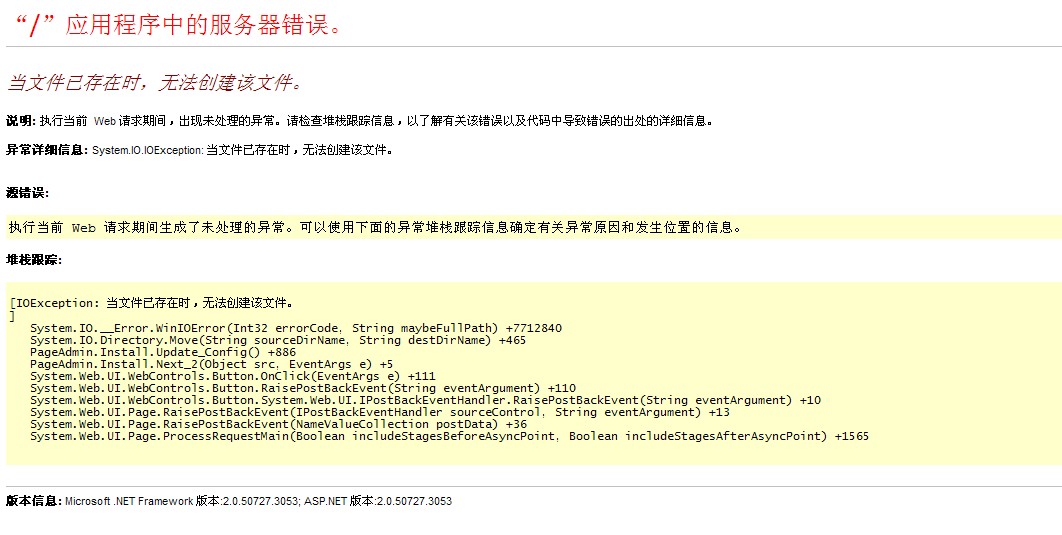Click the [IOException: line in stack trace
This screenshot has height=535, width=1062.
point(150,303)
